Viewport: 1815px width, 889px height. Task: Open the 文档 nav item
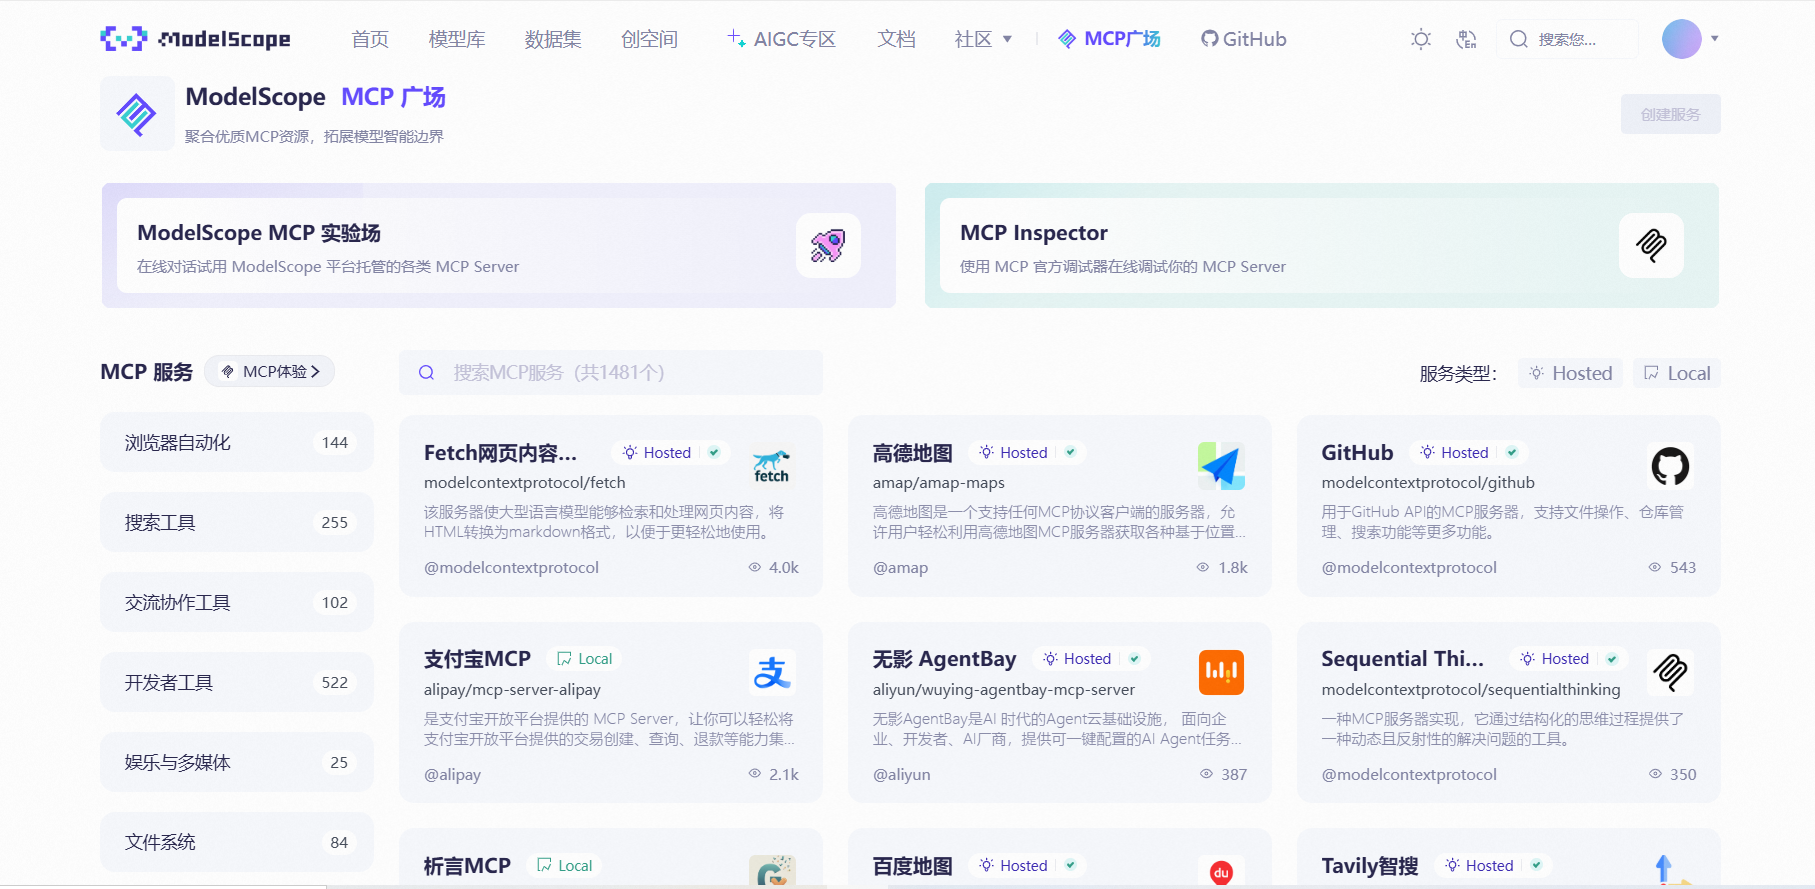[x=896, y=39]
